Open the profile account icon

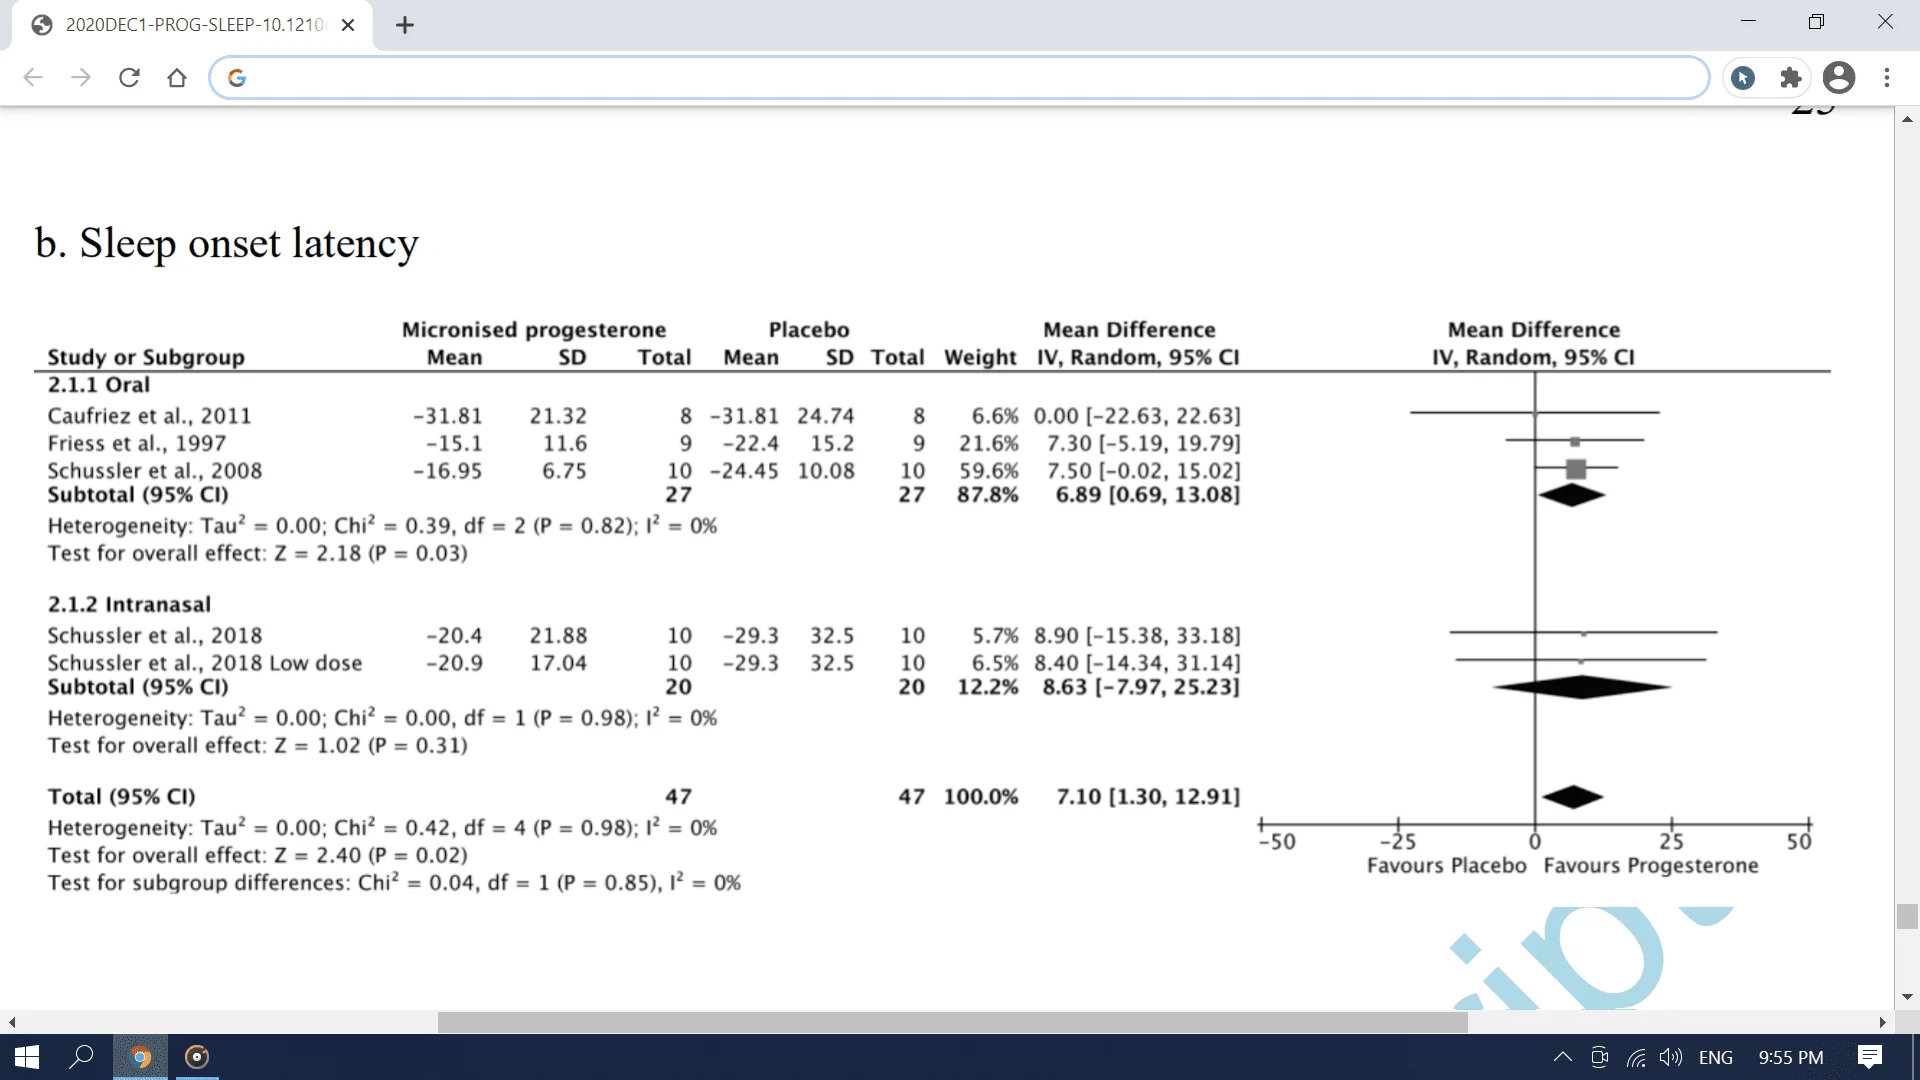[x=1839, y=78]
